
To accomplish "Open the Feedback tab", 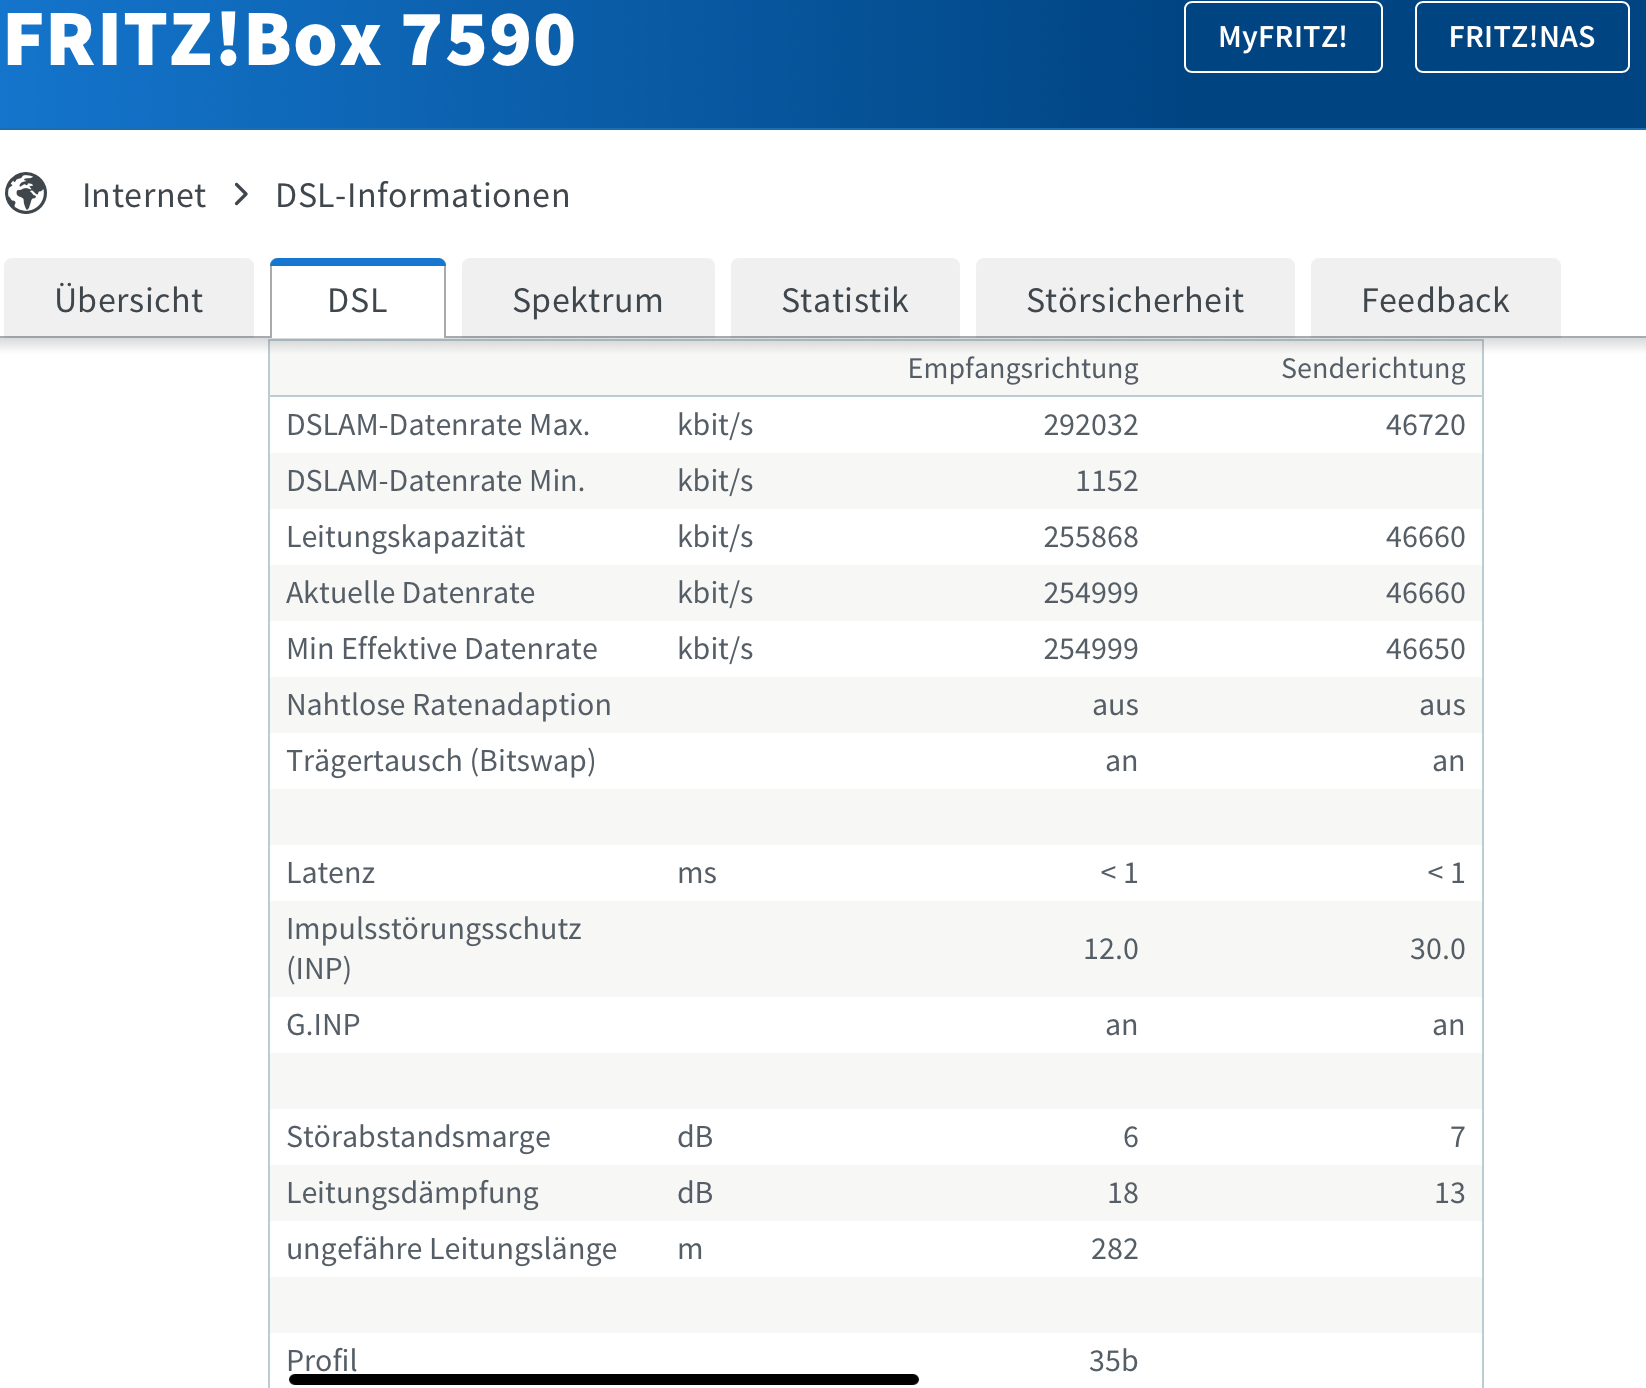I will [x=1435, y=299].
